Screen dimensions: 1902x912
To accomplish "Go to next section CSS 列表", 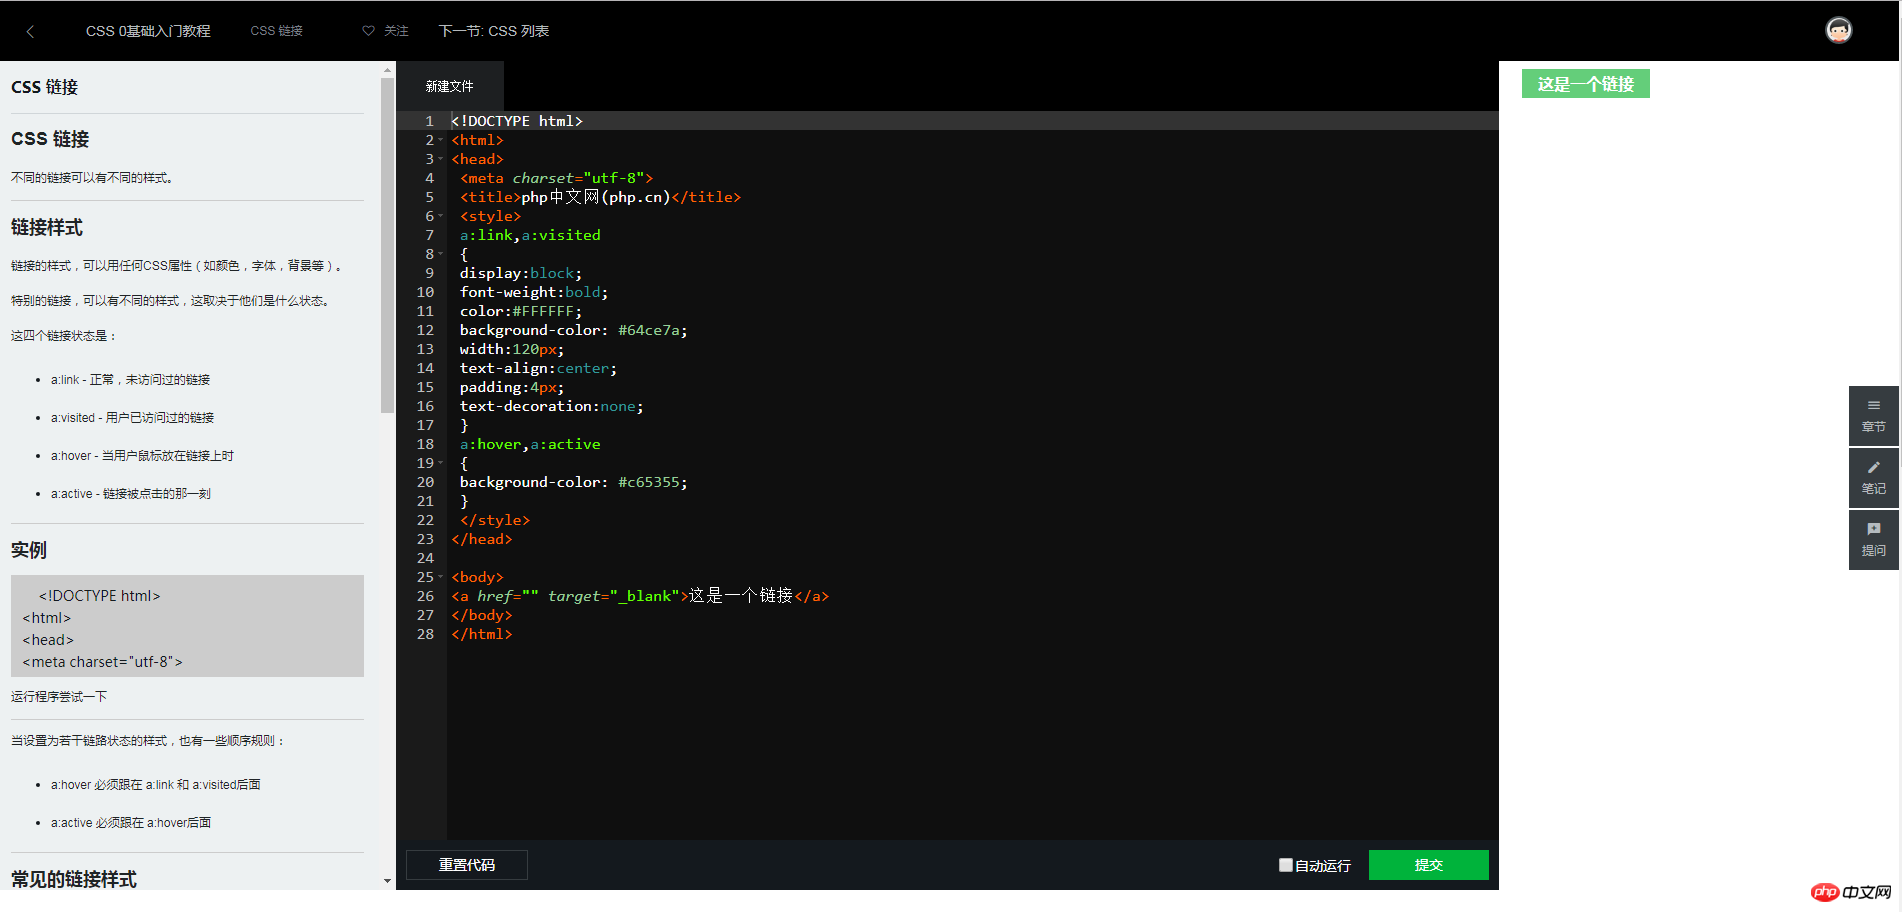I will (494, 31).
